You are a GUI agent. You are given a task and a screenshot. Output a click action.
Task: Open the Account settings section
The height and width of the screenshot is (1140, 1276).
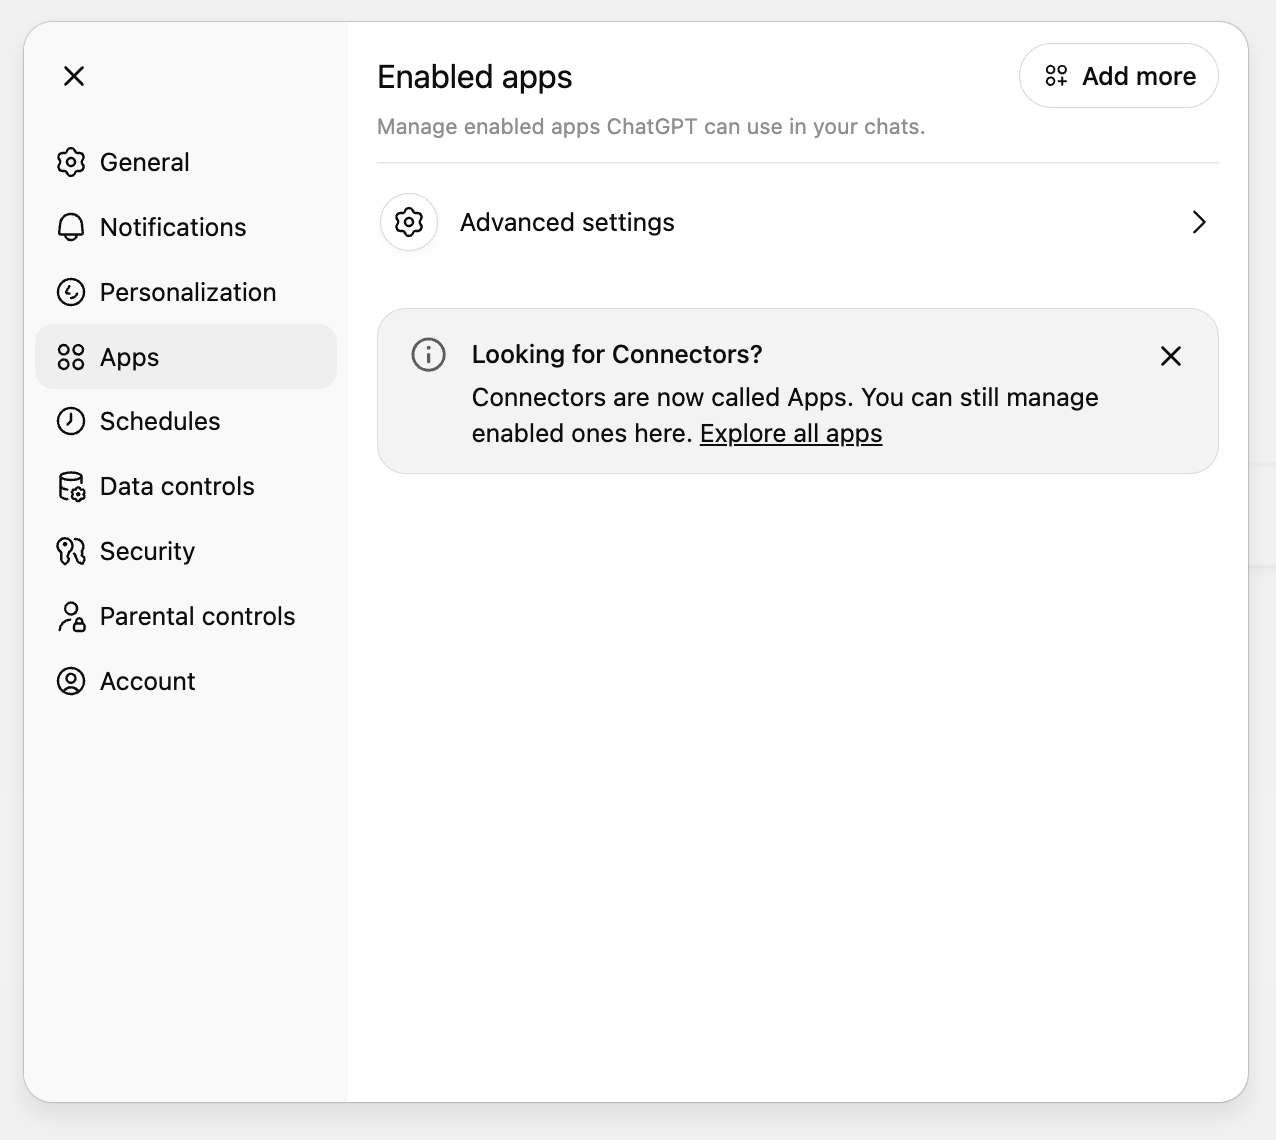point(147,681)
